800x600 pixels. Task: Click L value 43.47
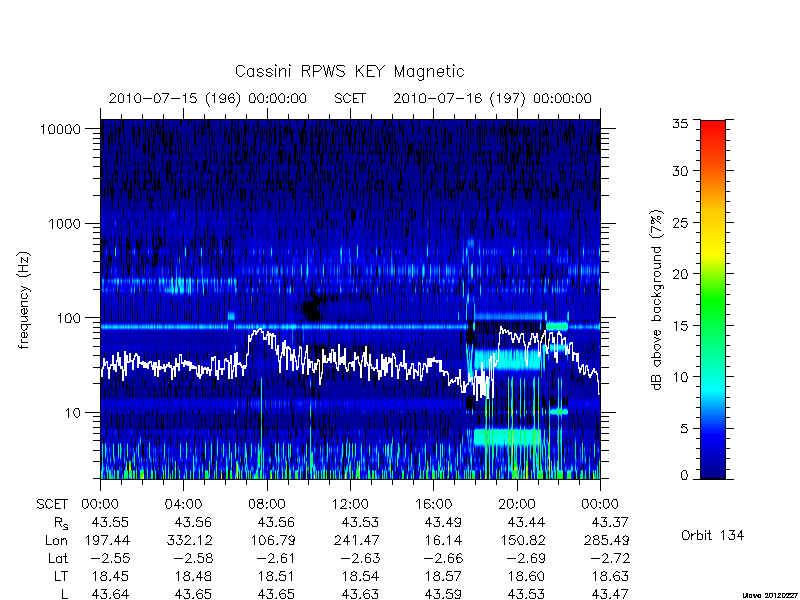coord(609,594)
